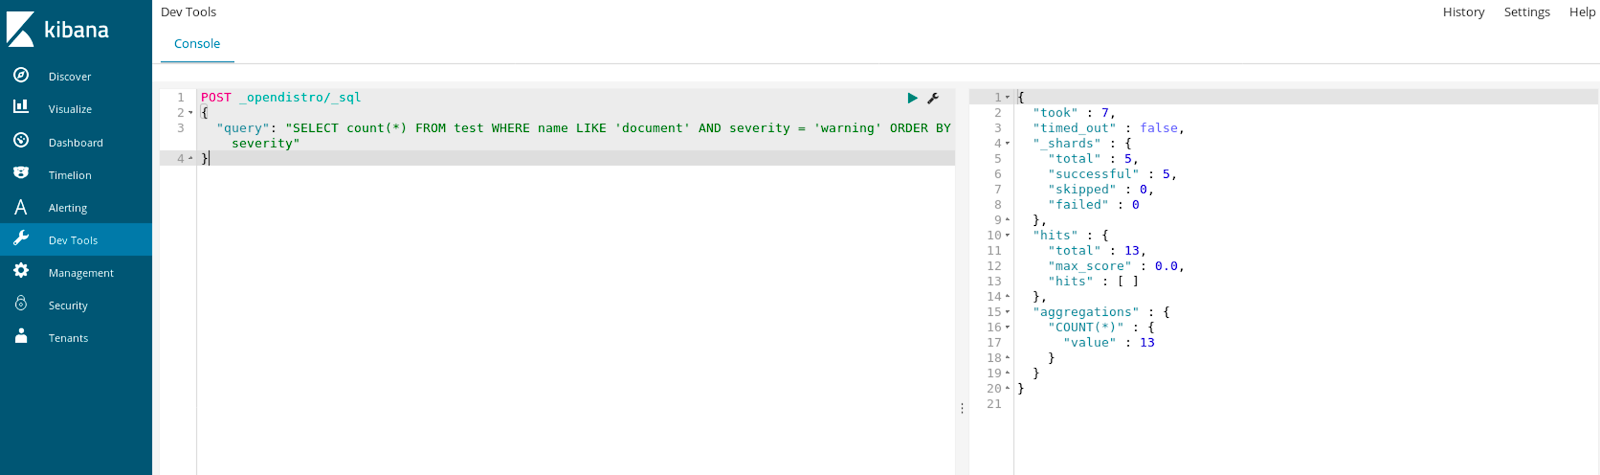Go to Dashboard page
The image size is (1600, 475).
[x=76, y=142]
